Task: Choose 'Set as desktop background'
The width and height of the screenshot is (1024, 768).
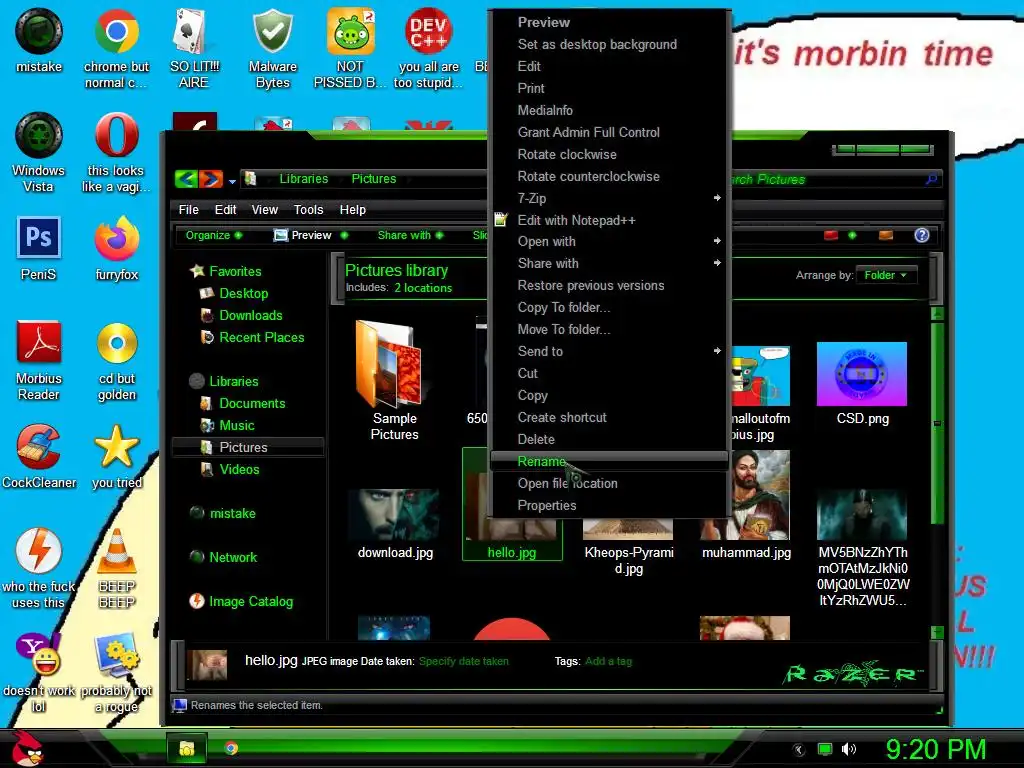Action: 609,44
